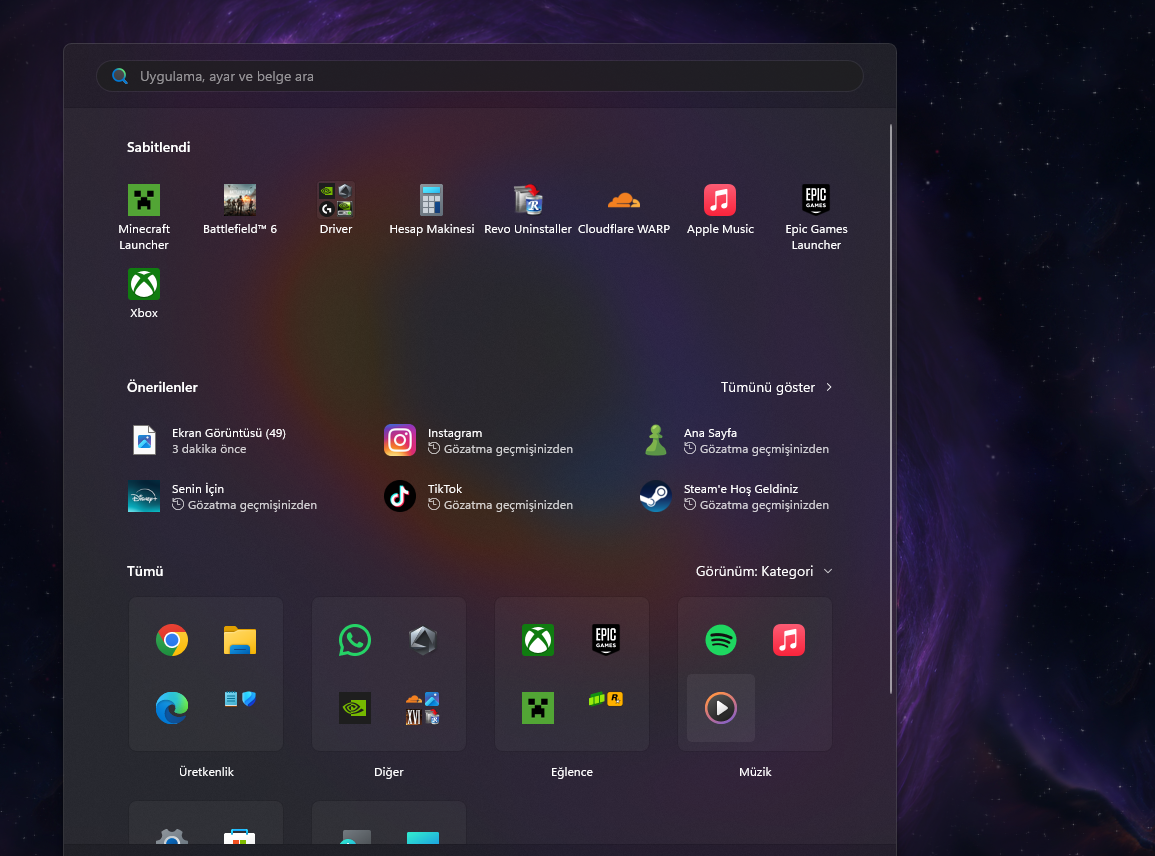Image resolution: width=1155 pixels, height=856 pixels.
Task: Click the search box Uygulama, ayar ve belge ara
Action: point(480,76)
